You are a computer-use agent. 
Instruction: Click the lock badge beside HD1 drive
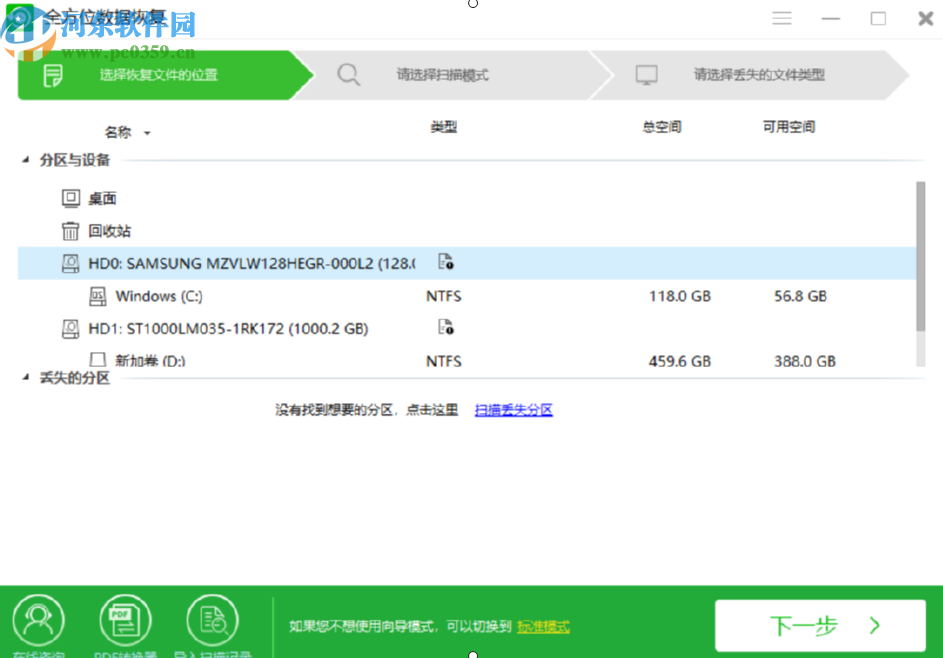[446, 328]
